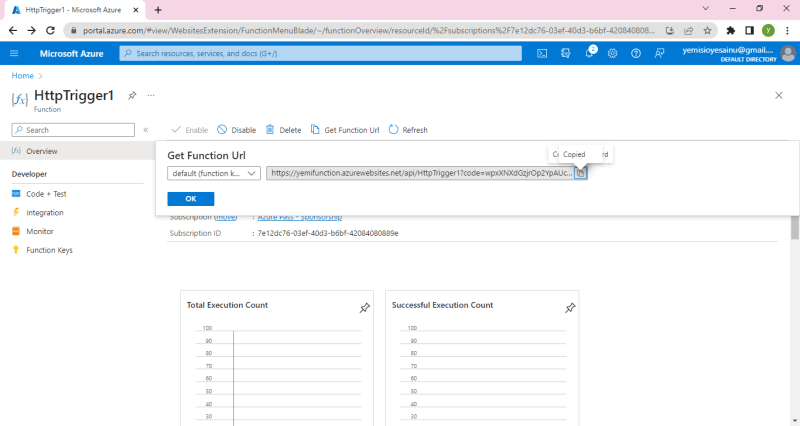Open Directories and subscriptions filter icon

point(565,53)
